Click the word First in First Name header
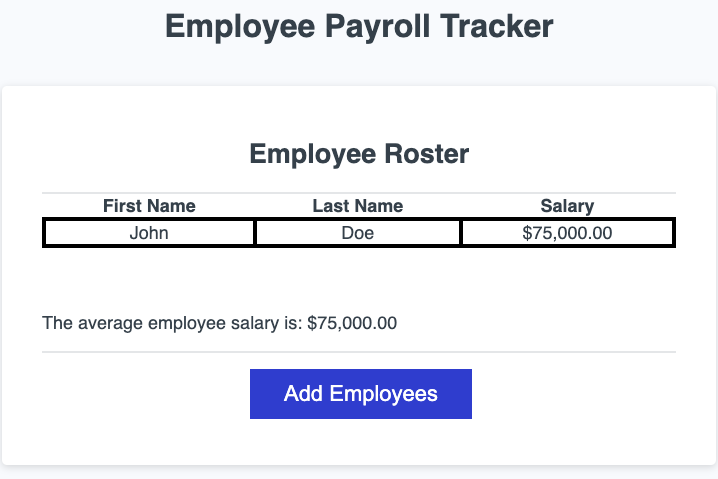Image resolution: width=718 pixels, height=479 pixels. tap(123, 206)
